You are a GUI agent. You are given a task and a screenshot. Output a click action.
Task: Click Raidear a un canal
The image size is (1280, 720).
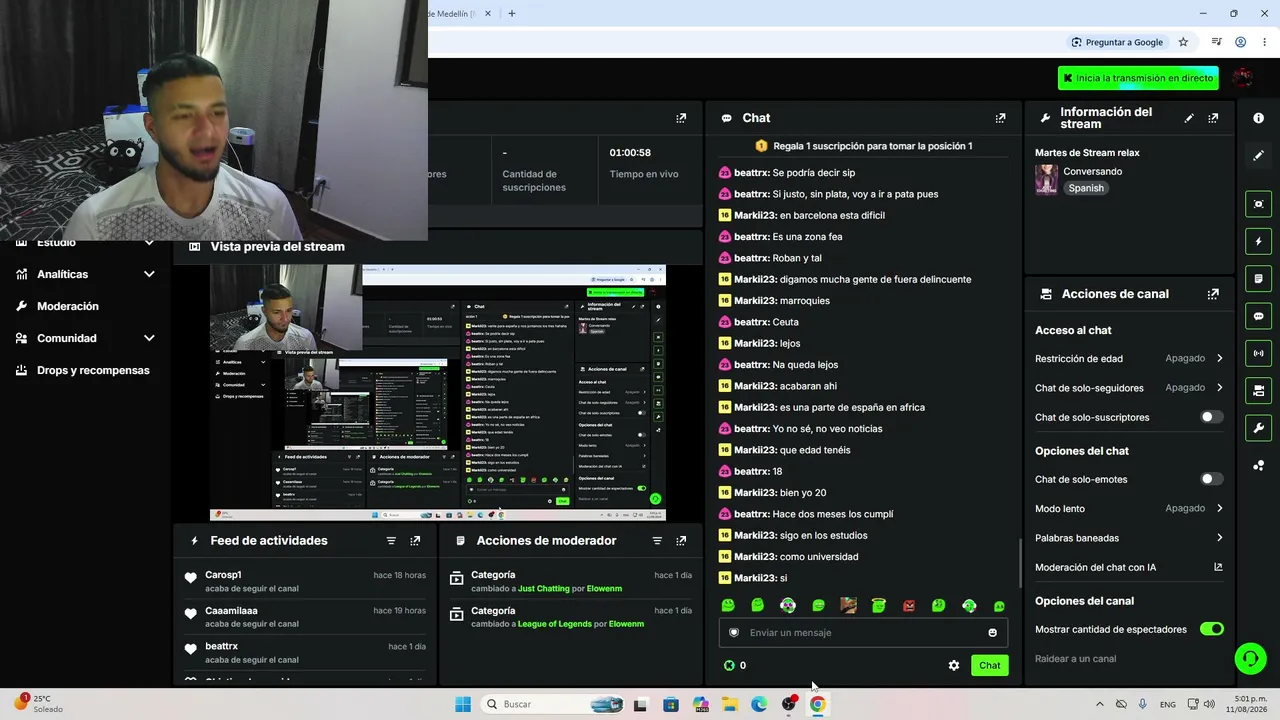click(x=1075, y=659)
